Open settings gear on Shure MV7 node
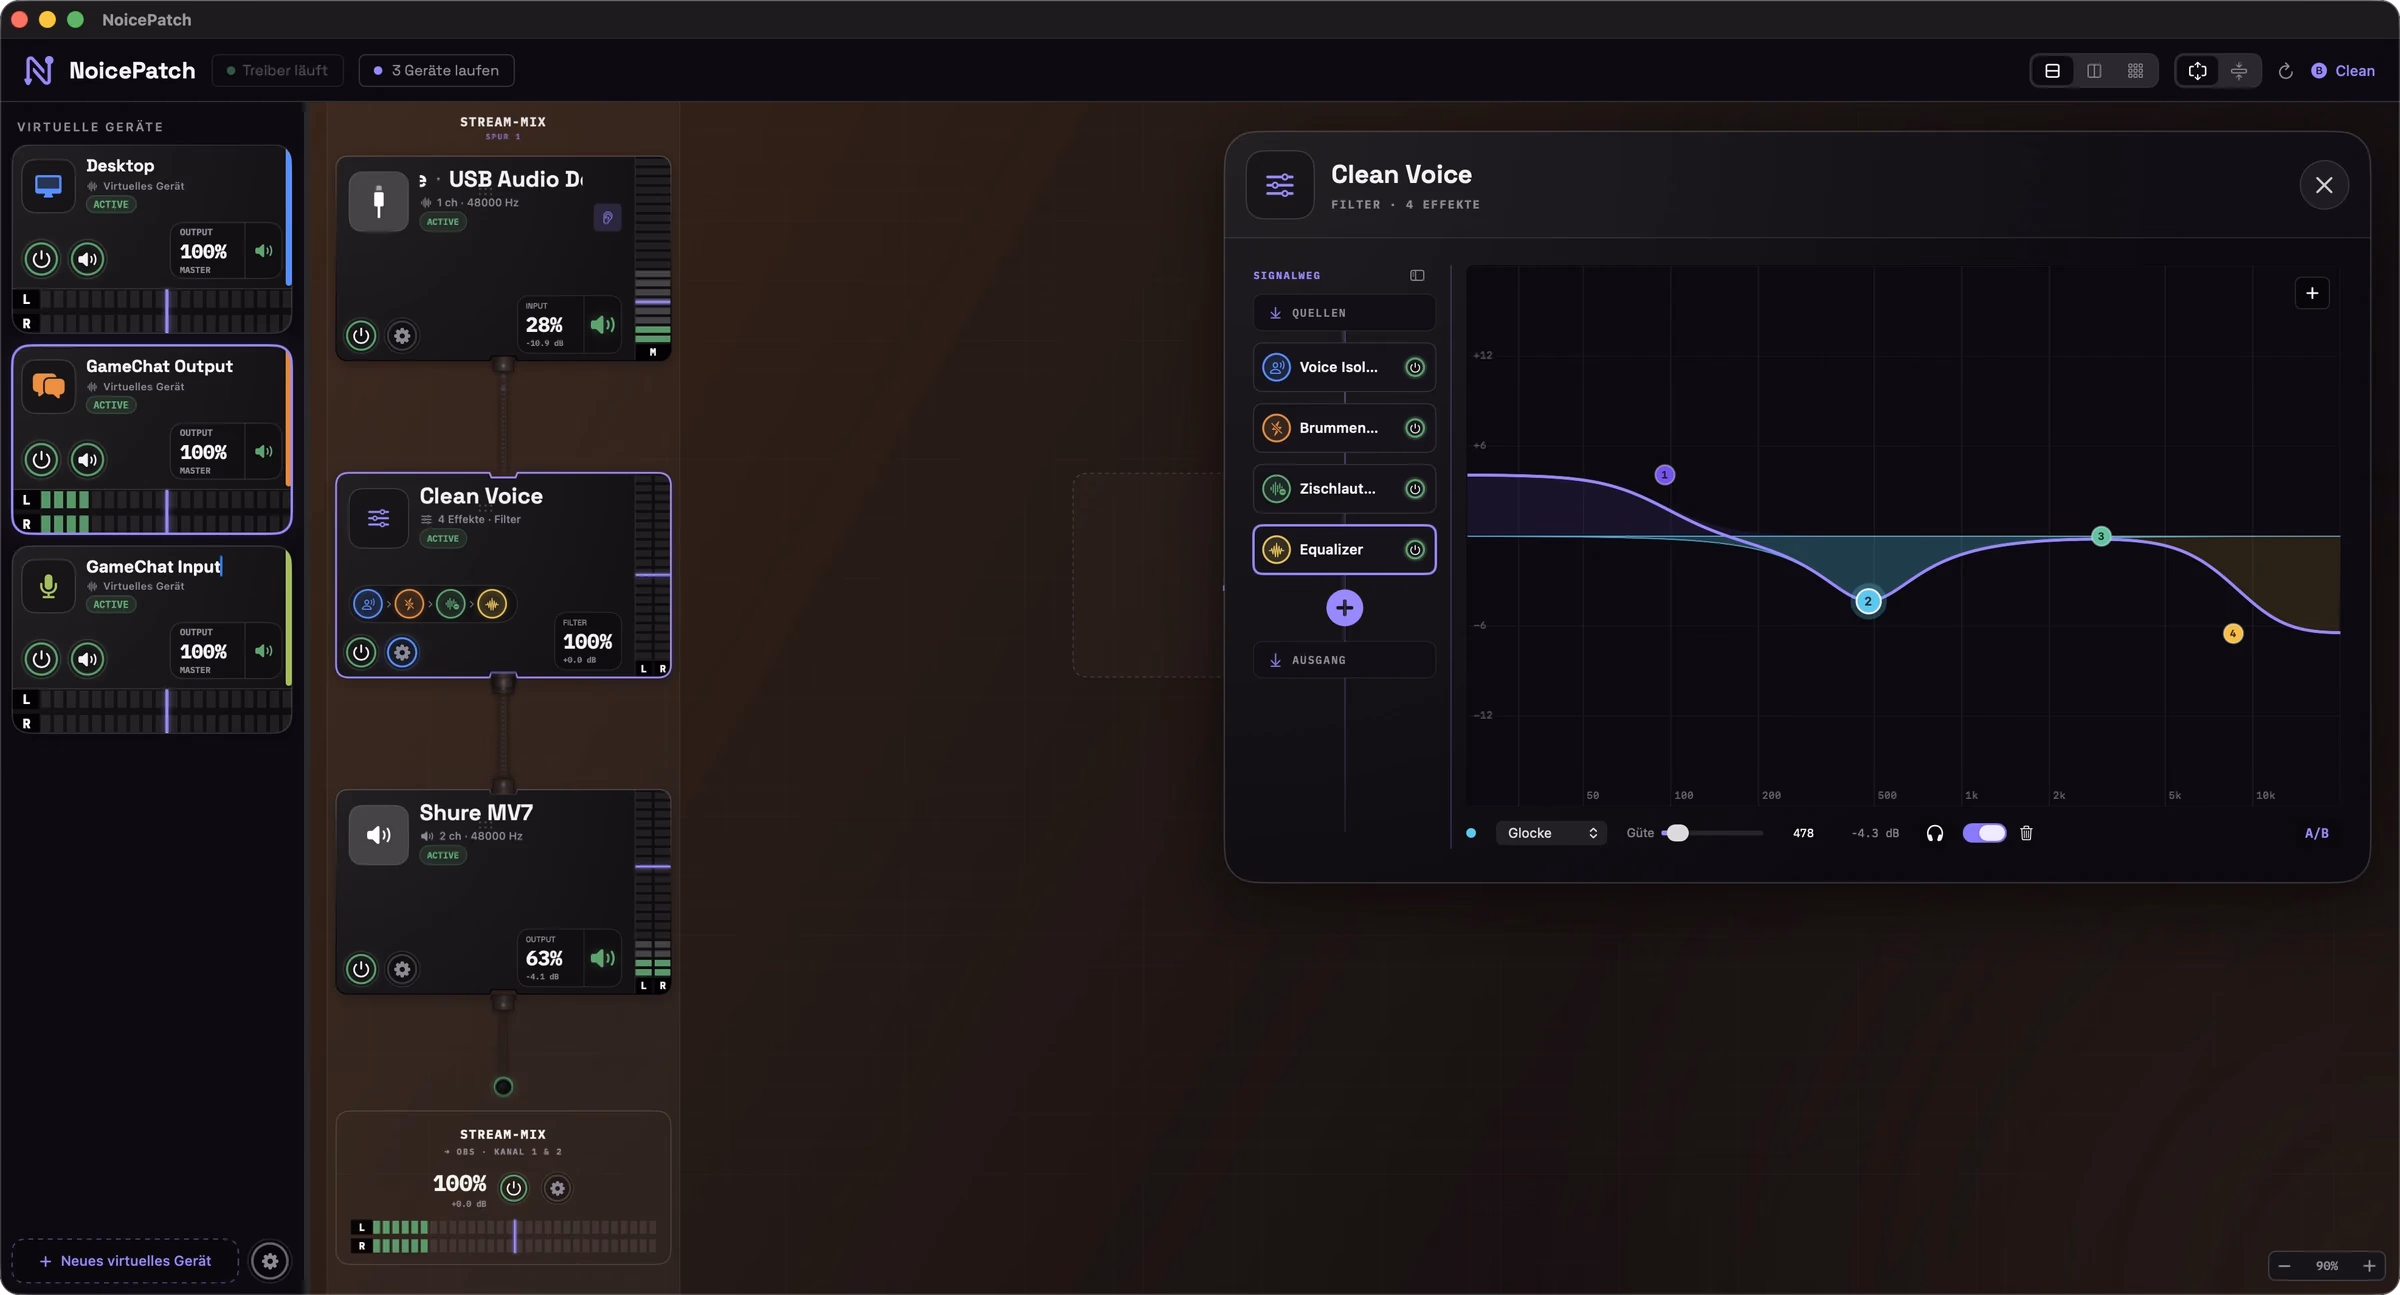Image resolution: width=2400 pixels, height=1295 pixels. click(402, 969)
